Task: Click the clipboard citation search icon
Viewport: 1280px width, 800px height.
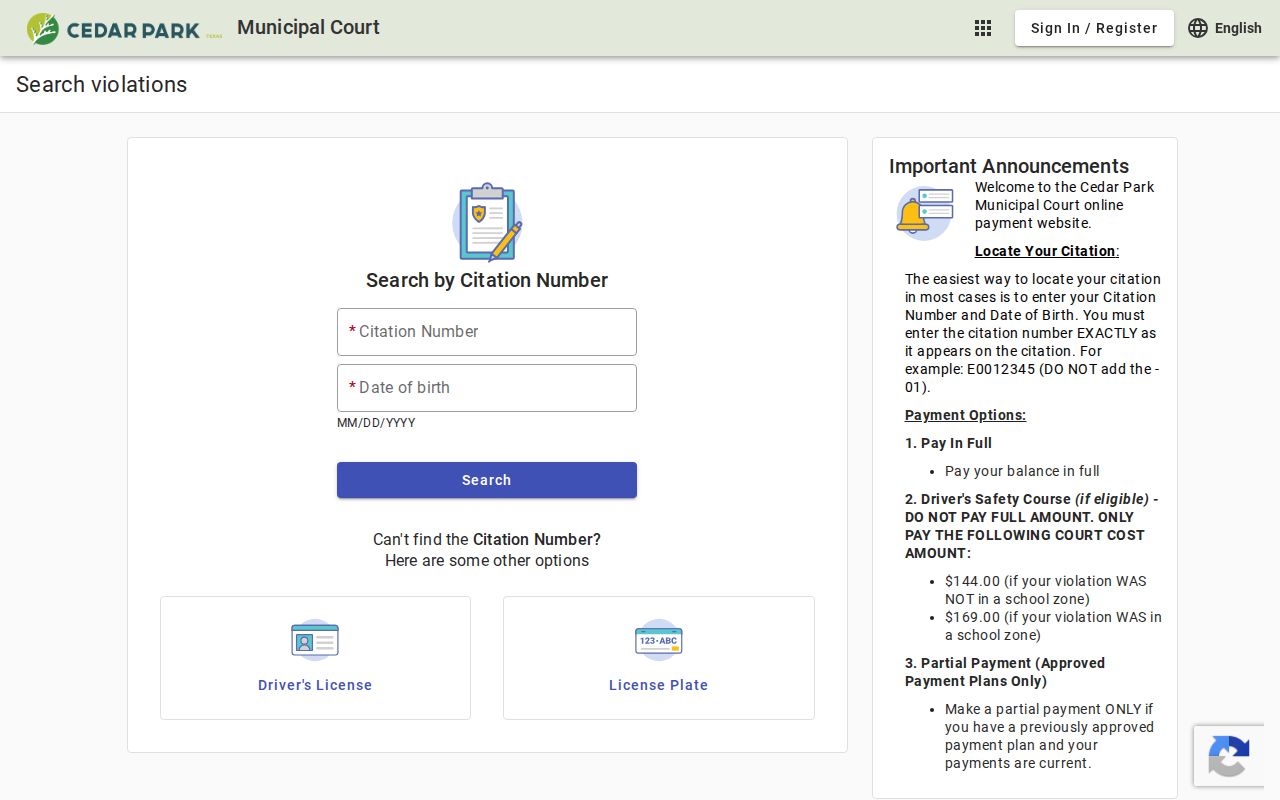Action: [487, 222]
